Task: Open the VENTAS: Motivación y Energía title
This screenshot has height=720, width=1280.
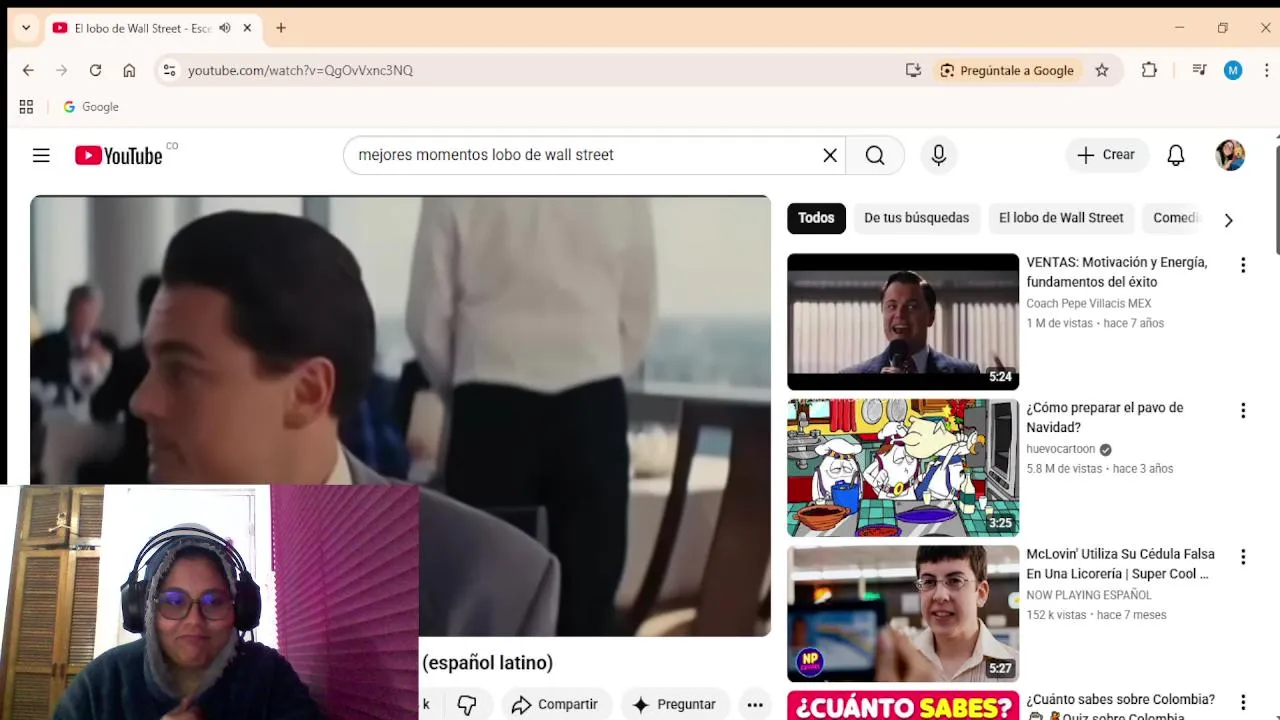Action: [1116, 272]
